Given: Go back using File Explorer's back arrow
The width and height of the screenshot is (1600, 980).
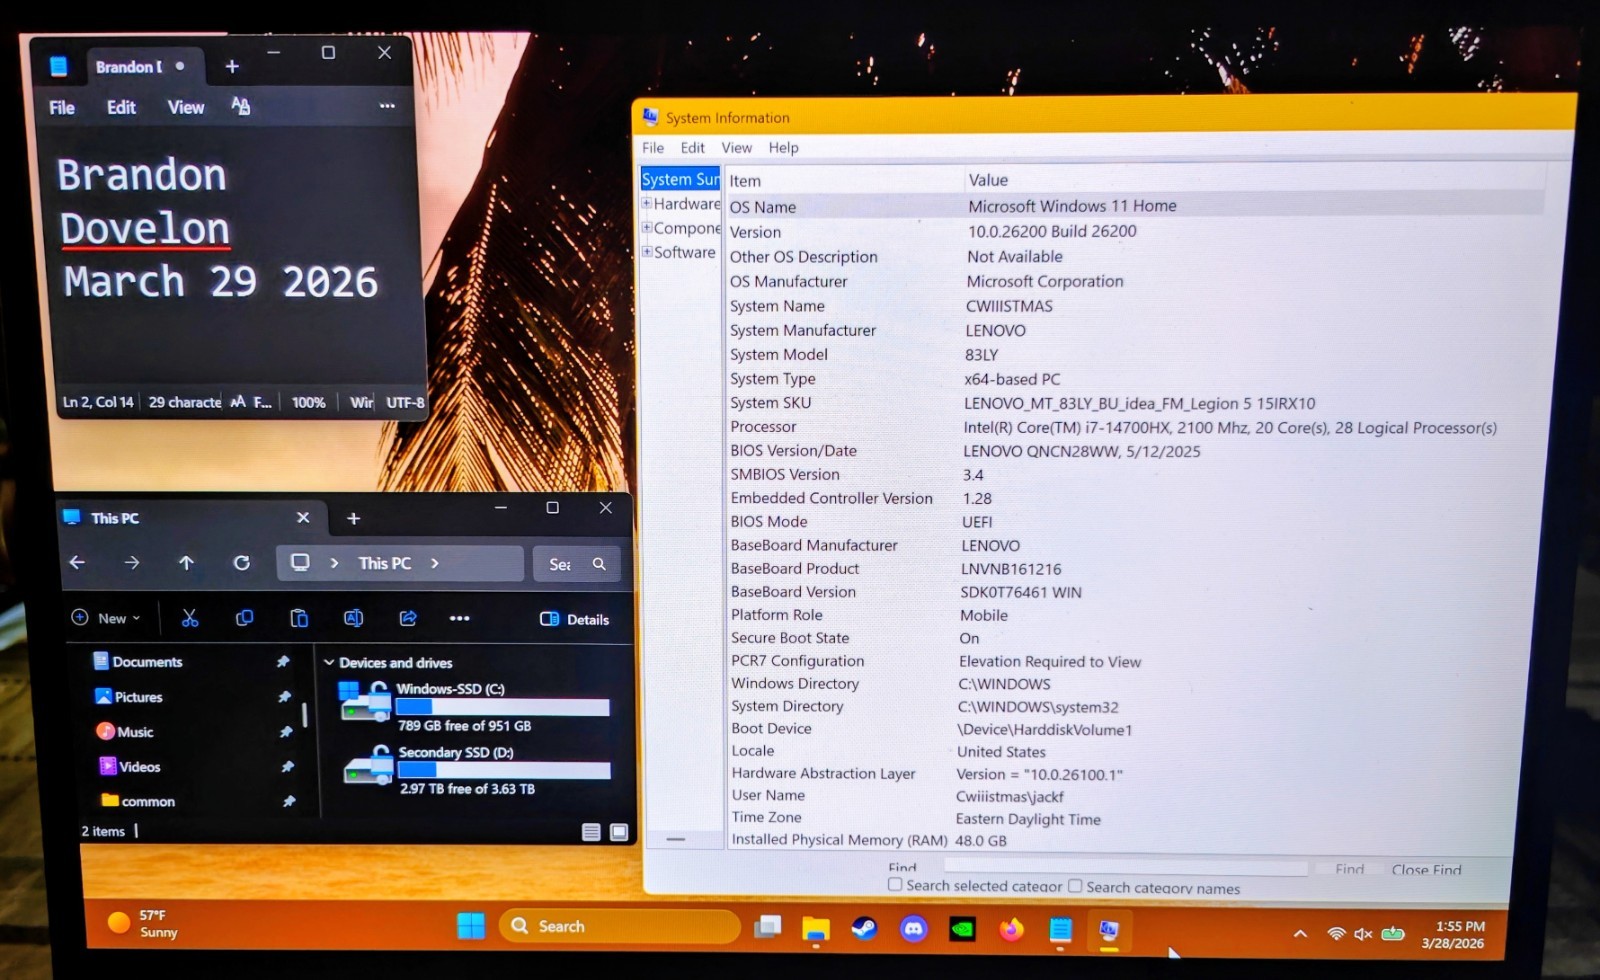Looking at the screenshot, I should click(77, 563).
